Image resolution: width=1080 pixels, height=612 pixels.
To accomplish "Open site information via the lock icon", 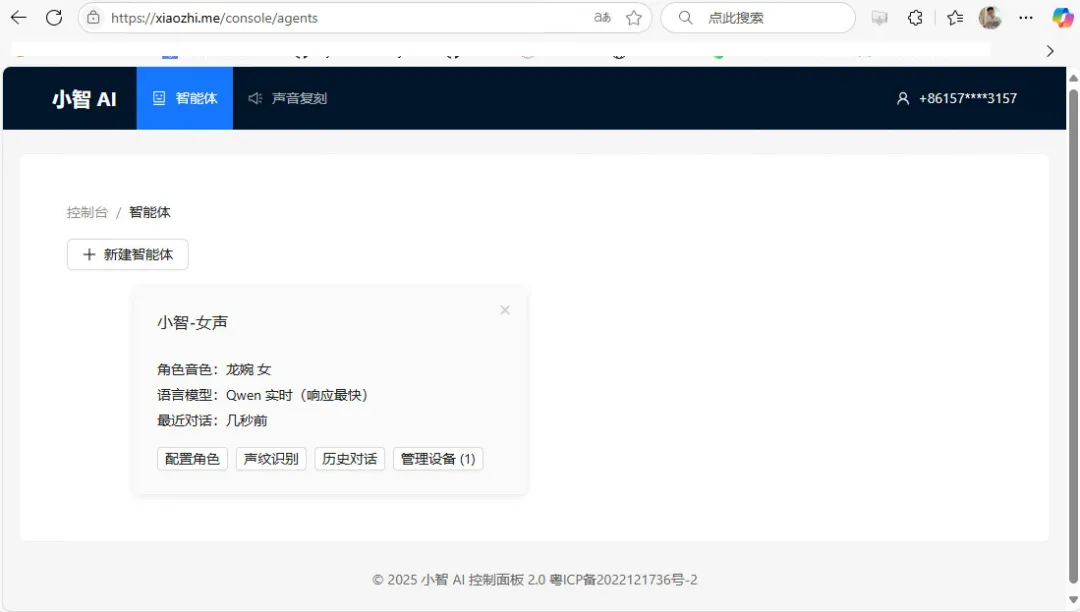I will click(x=95, y=17).
